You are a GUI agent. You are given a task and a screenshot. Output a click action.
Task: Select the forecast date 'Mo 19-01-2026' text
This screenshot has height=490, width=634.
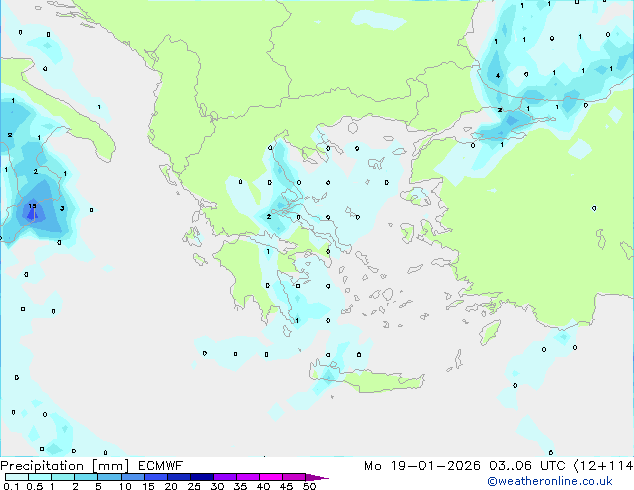(x=422, y=466)
